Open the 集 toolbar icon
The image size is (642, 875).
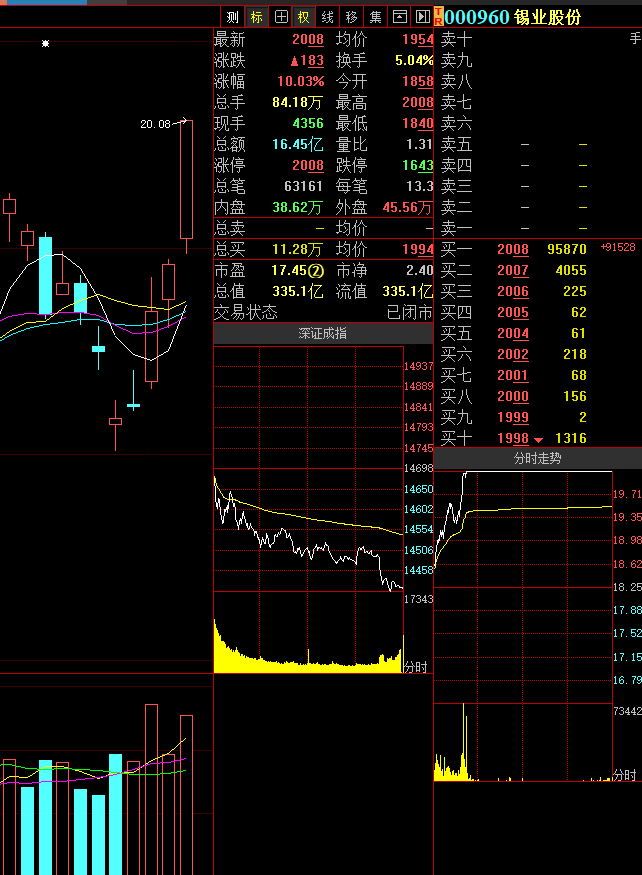pyautogui.click(x=375, y=17)
